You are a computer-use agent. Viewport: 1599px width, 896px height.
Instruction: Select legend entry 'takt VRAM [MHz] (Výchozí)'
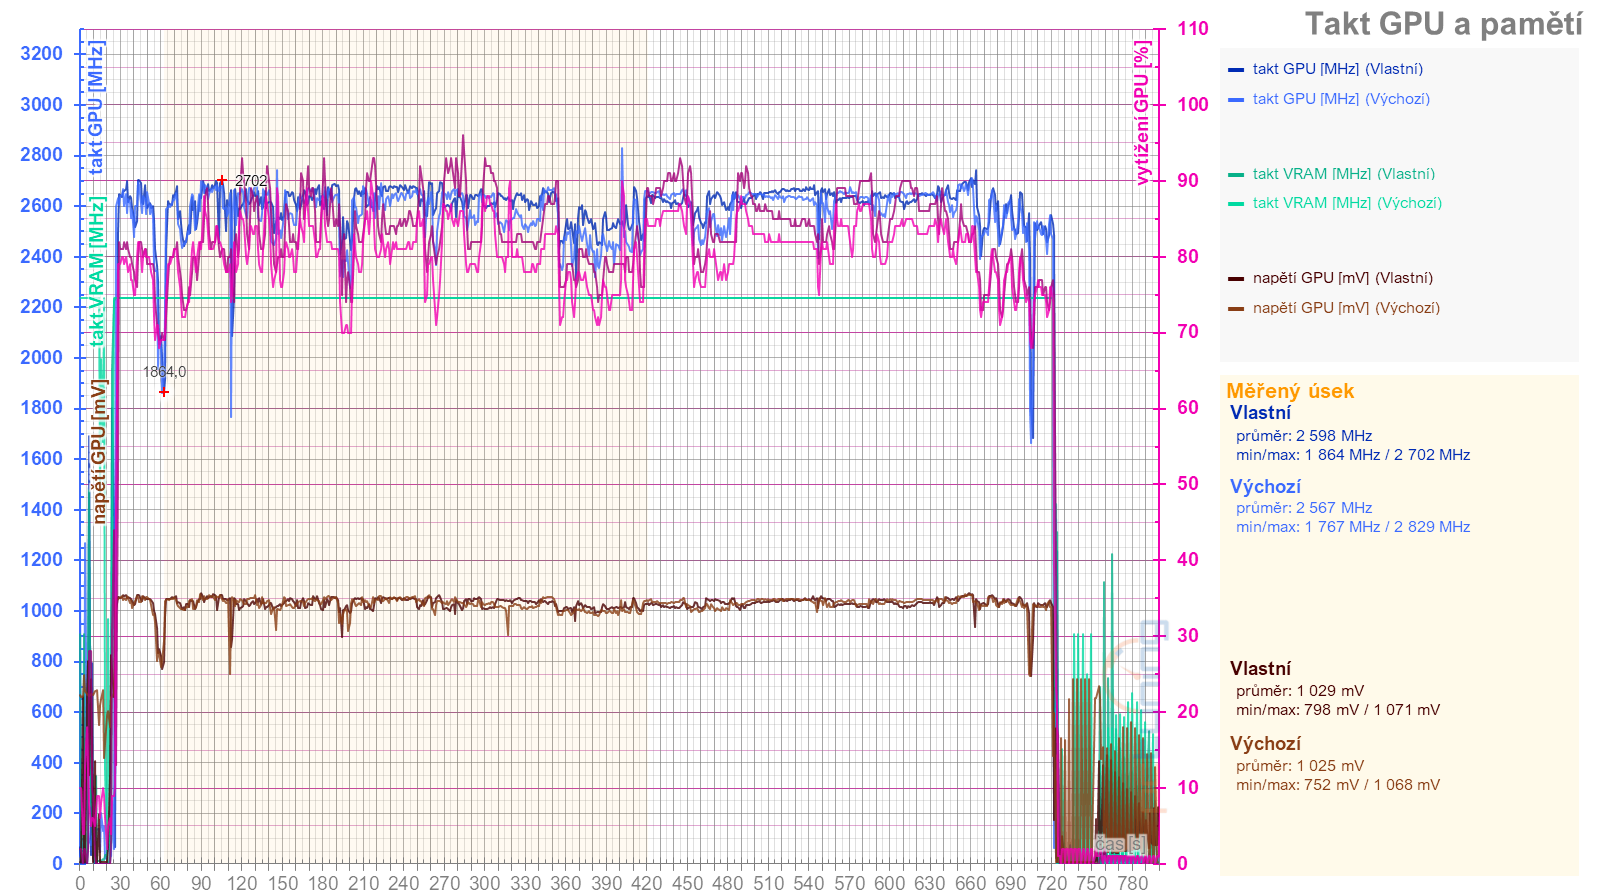(1347, 203)
